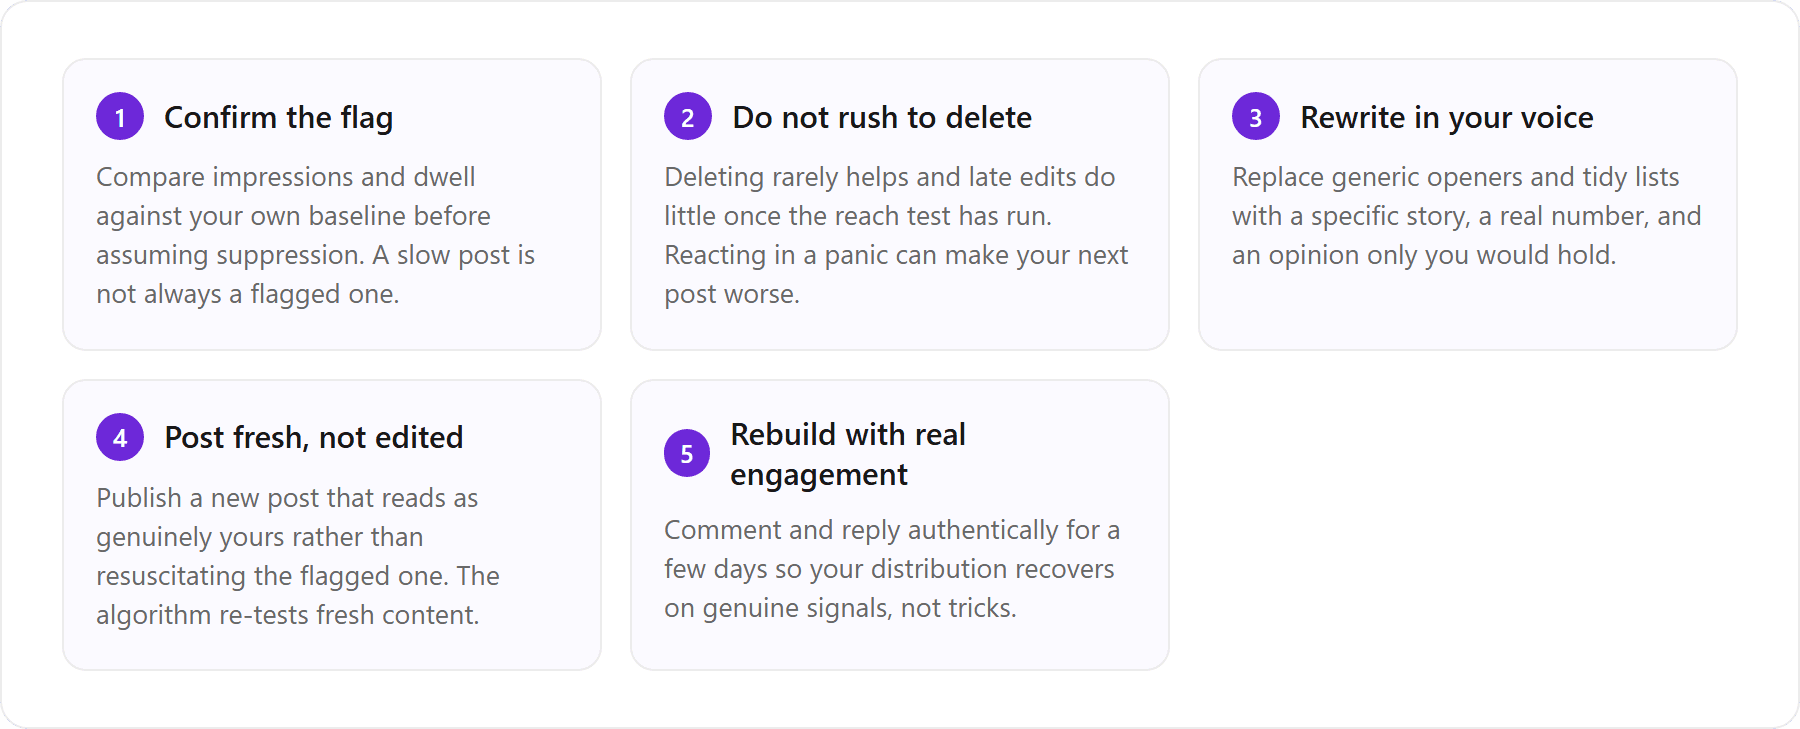Click the Rebuild with real engagement heading
Screen dimensions: 1800x729
click(848, 454)
